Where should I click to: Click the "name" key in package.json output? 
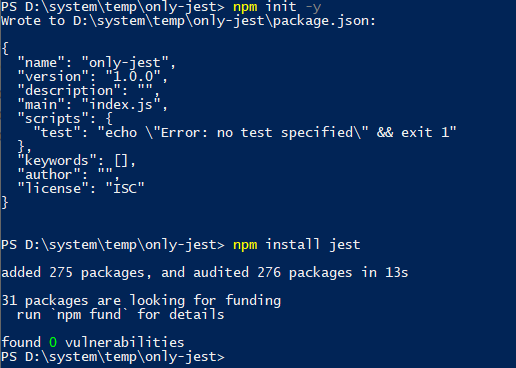(41, 63)
